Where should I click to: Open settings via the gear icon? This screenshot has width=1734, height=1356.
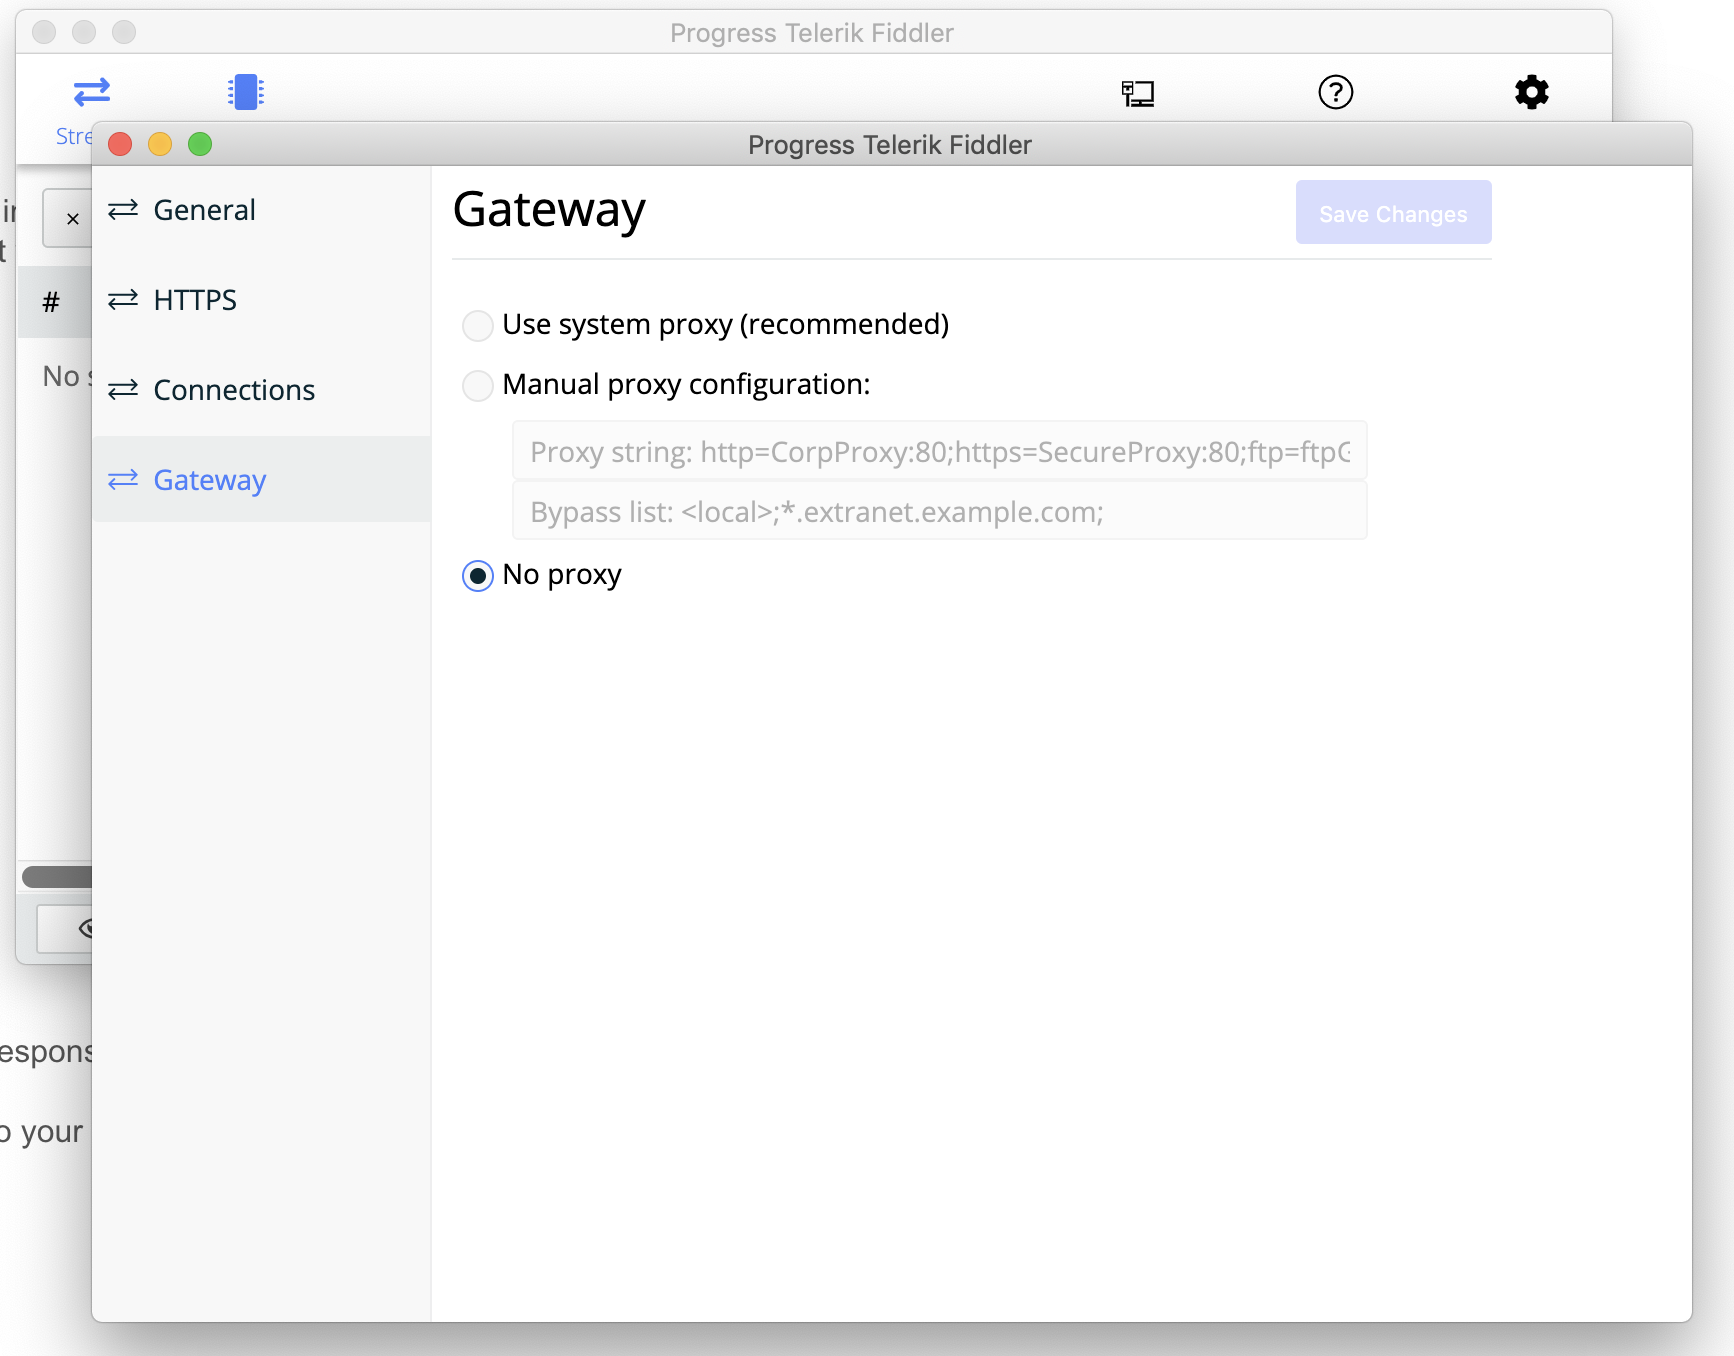pyautogui.click(x=1530, y=92)
